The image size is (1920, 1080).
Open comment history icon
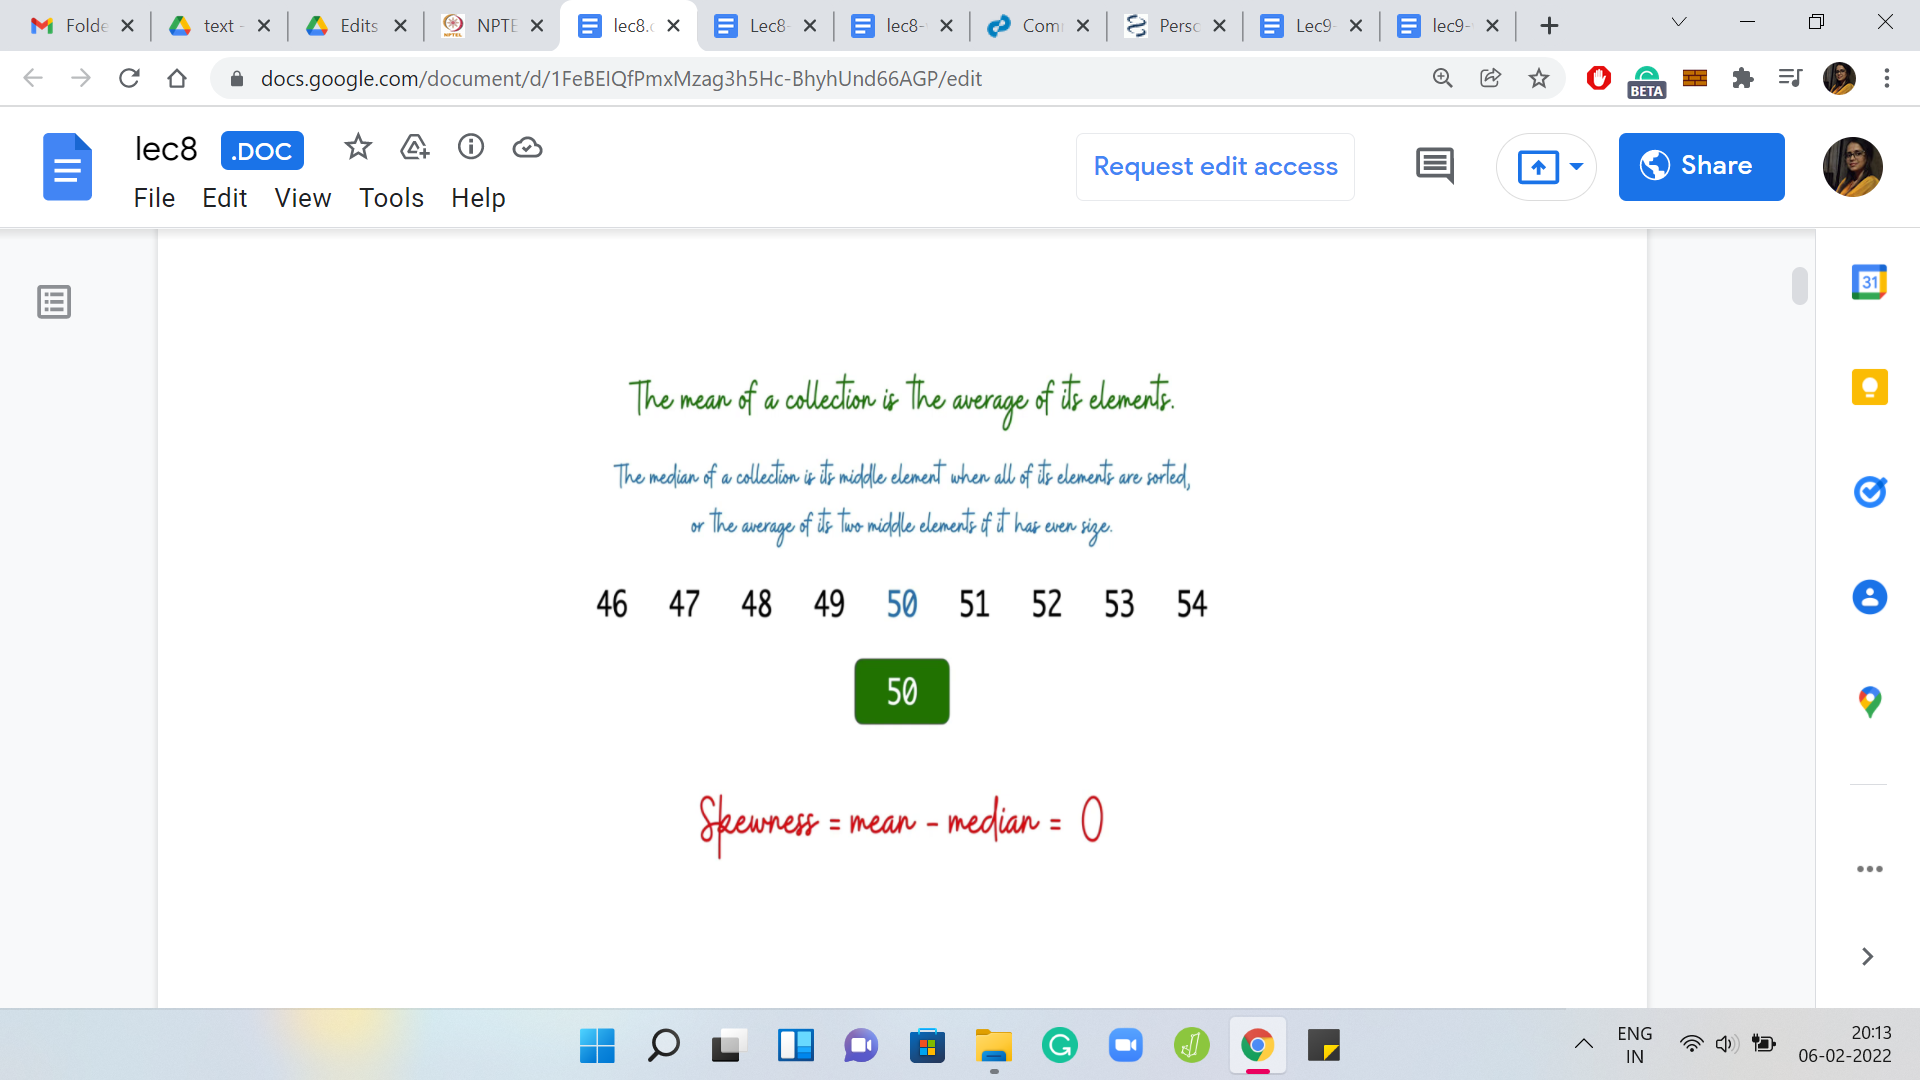tap(1435, 166)
